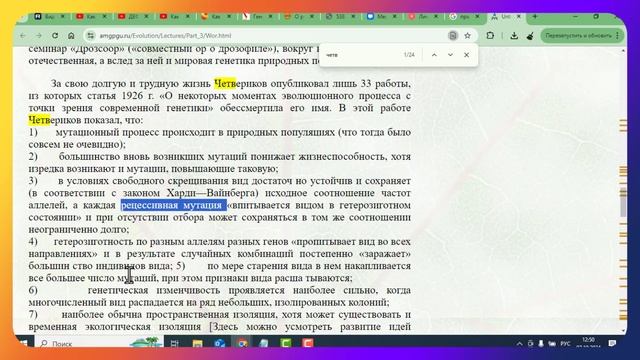The width and height of the screenshot is (640, 360).
Task: Click the scrollbar down arrow
Action: (623, 331)
